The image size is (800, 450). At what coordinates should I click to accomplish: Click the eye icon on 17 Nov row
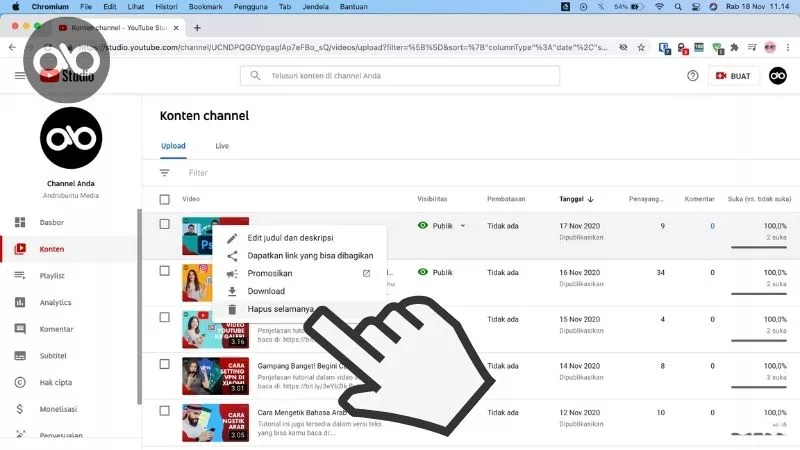click(x=422, y=226)
